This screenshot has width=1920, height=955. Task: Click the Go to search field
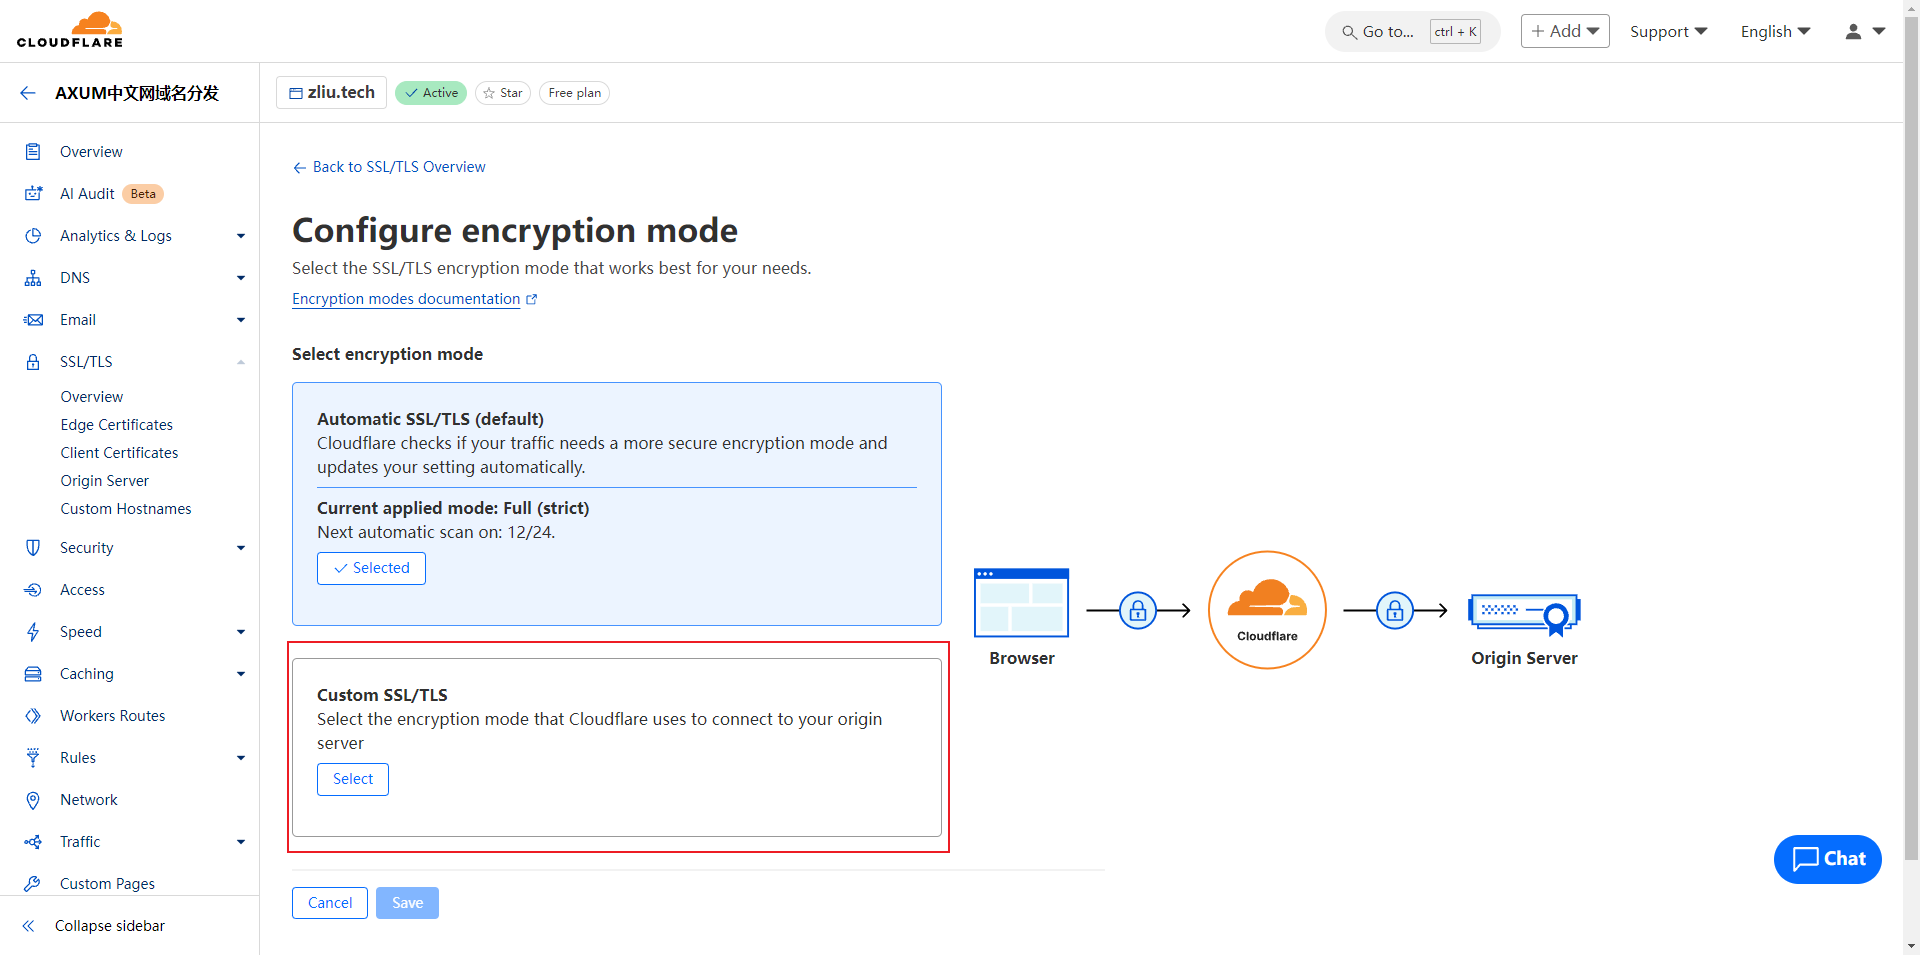click(x=1412, y=32)
